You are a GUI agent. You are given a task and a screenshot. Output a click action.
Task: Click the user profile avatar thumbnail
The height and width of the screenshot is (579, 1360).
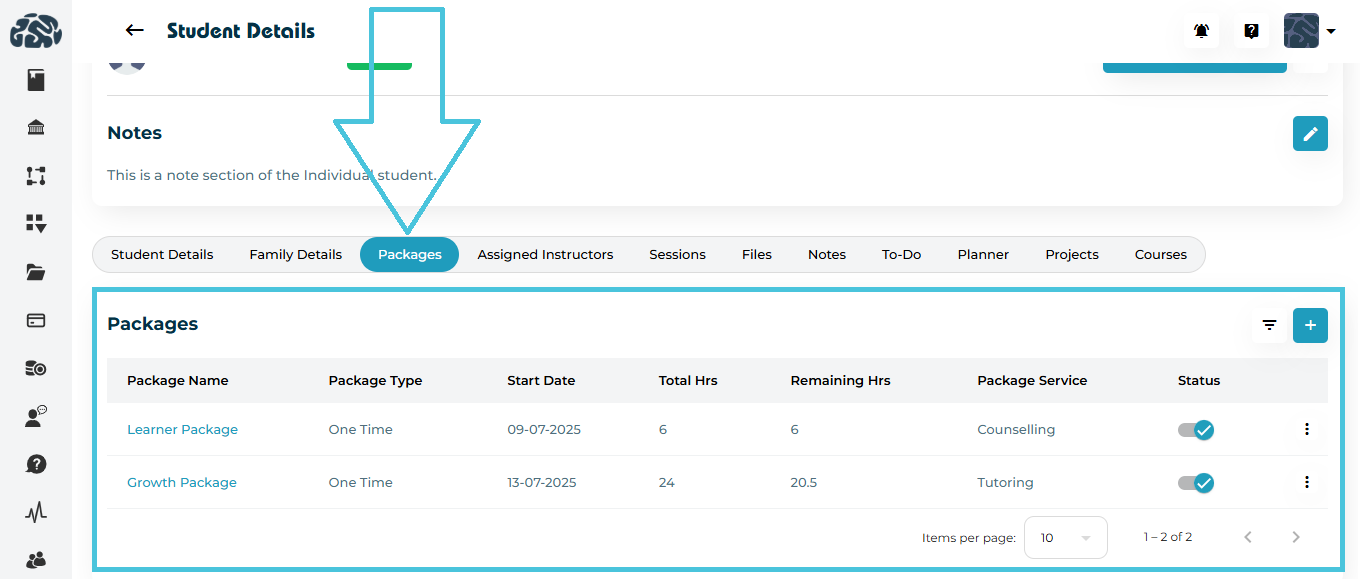pos(1301,31)
